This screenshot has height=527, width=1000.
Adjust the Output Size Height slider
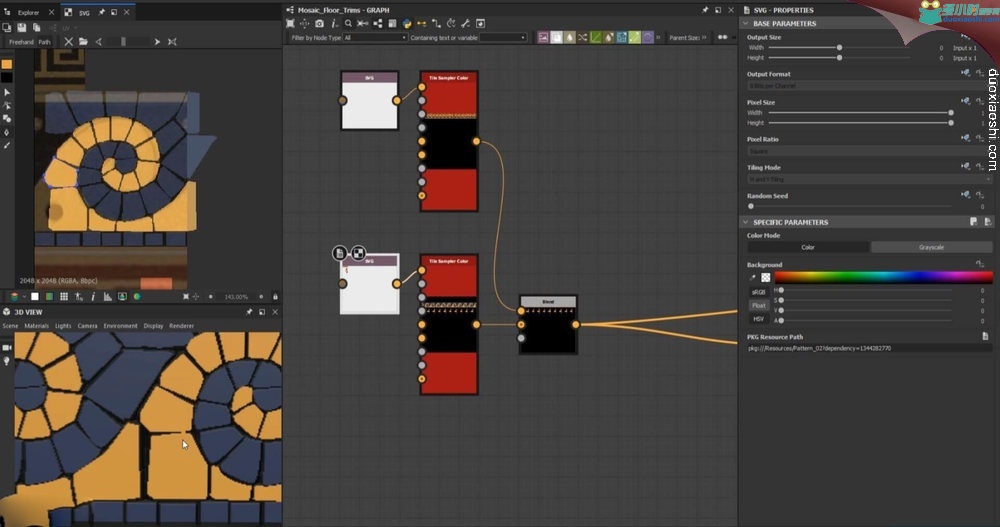[839, 58]
